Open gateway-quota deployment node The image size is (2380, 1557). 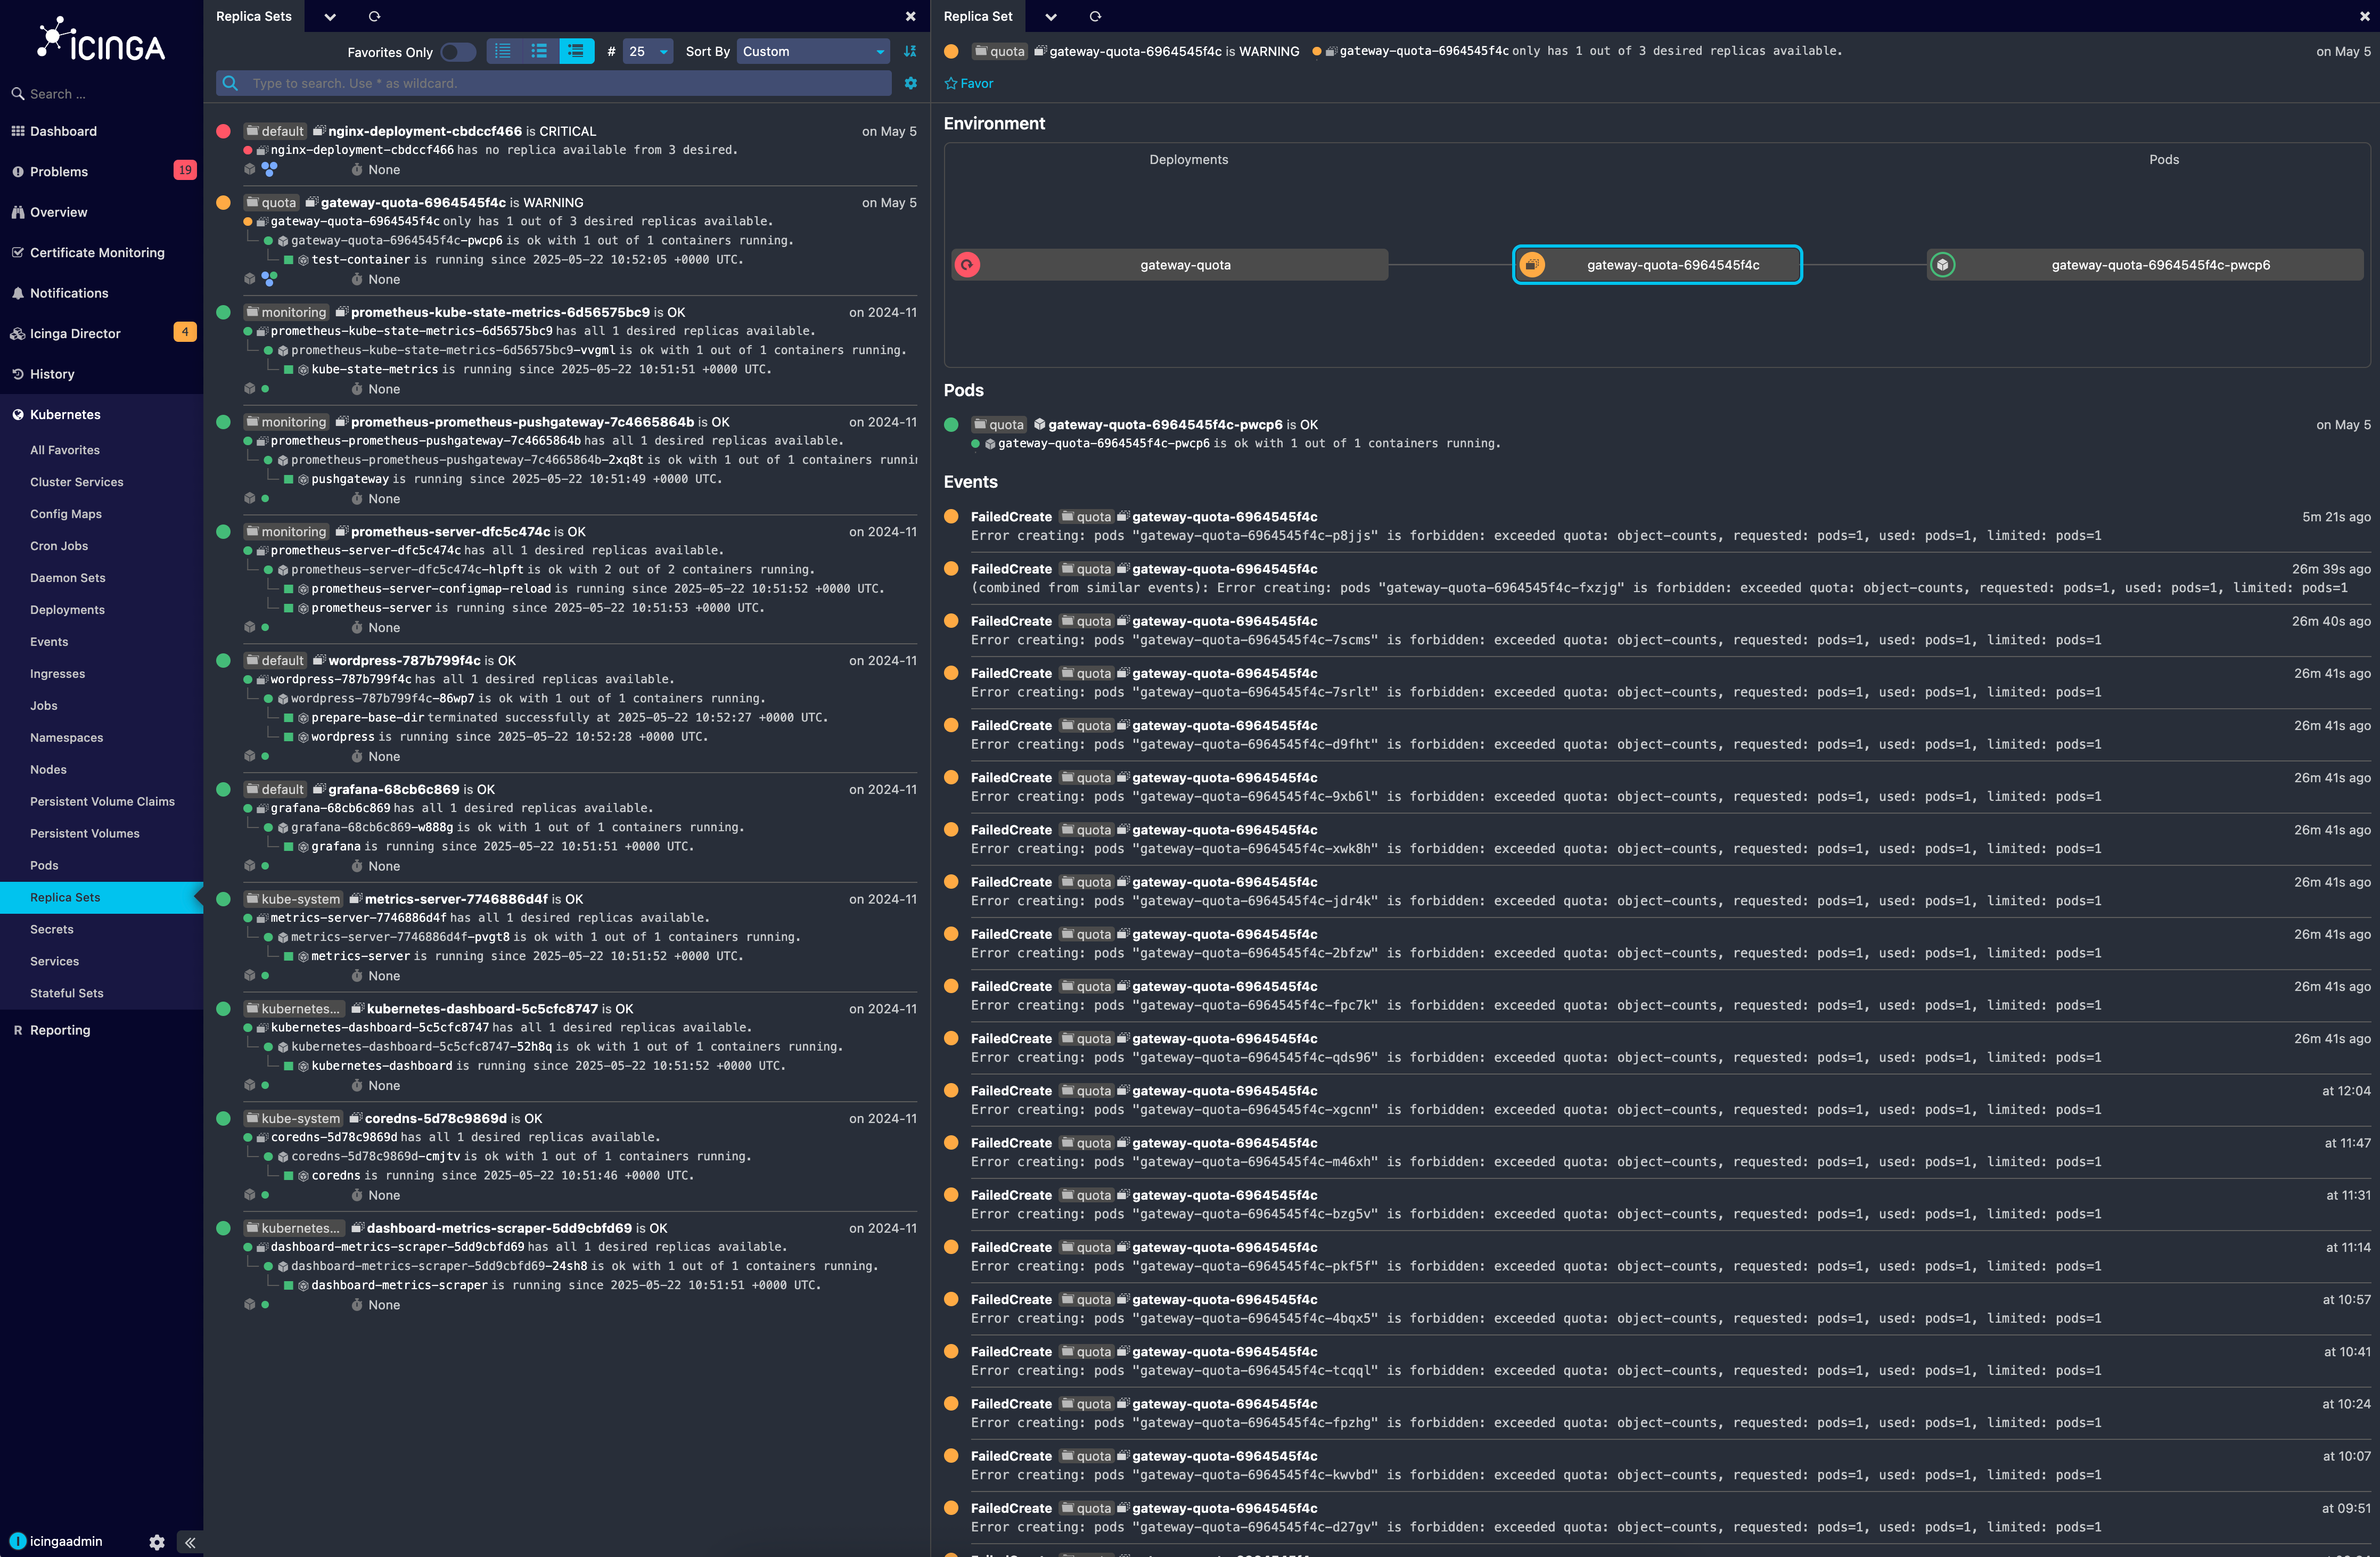tap(1169, 265)
